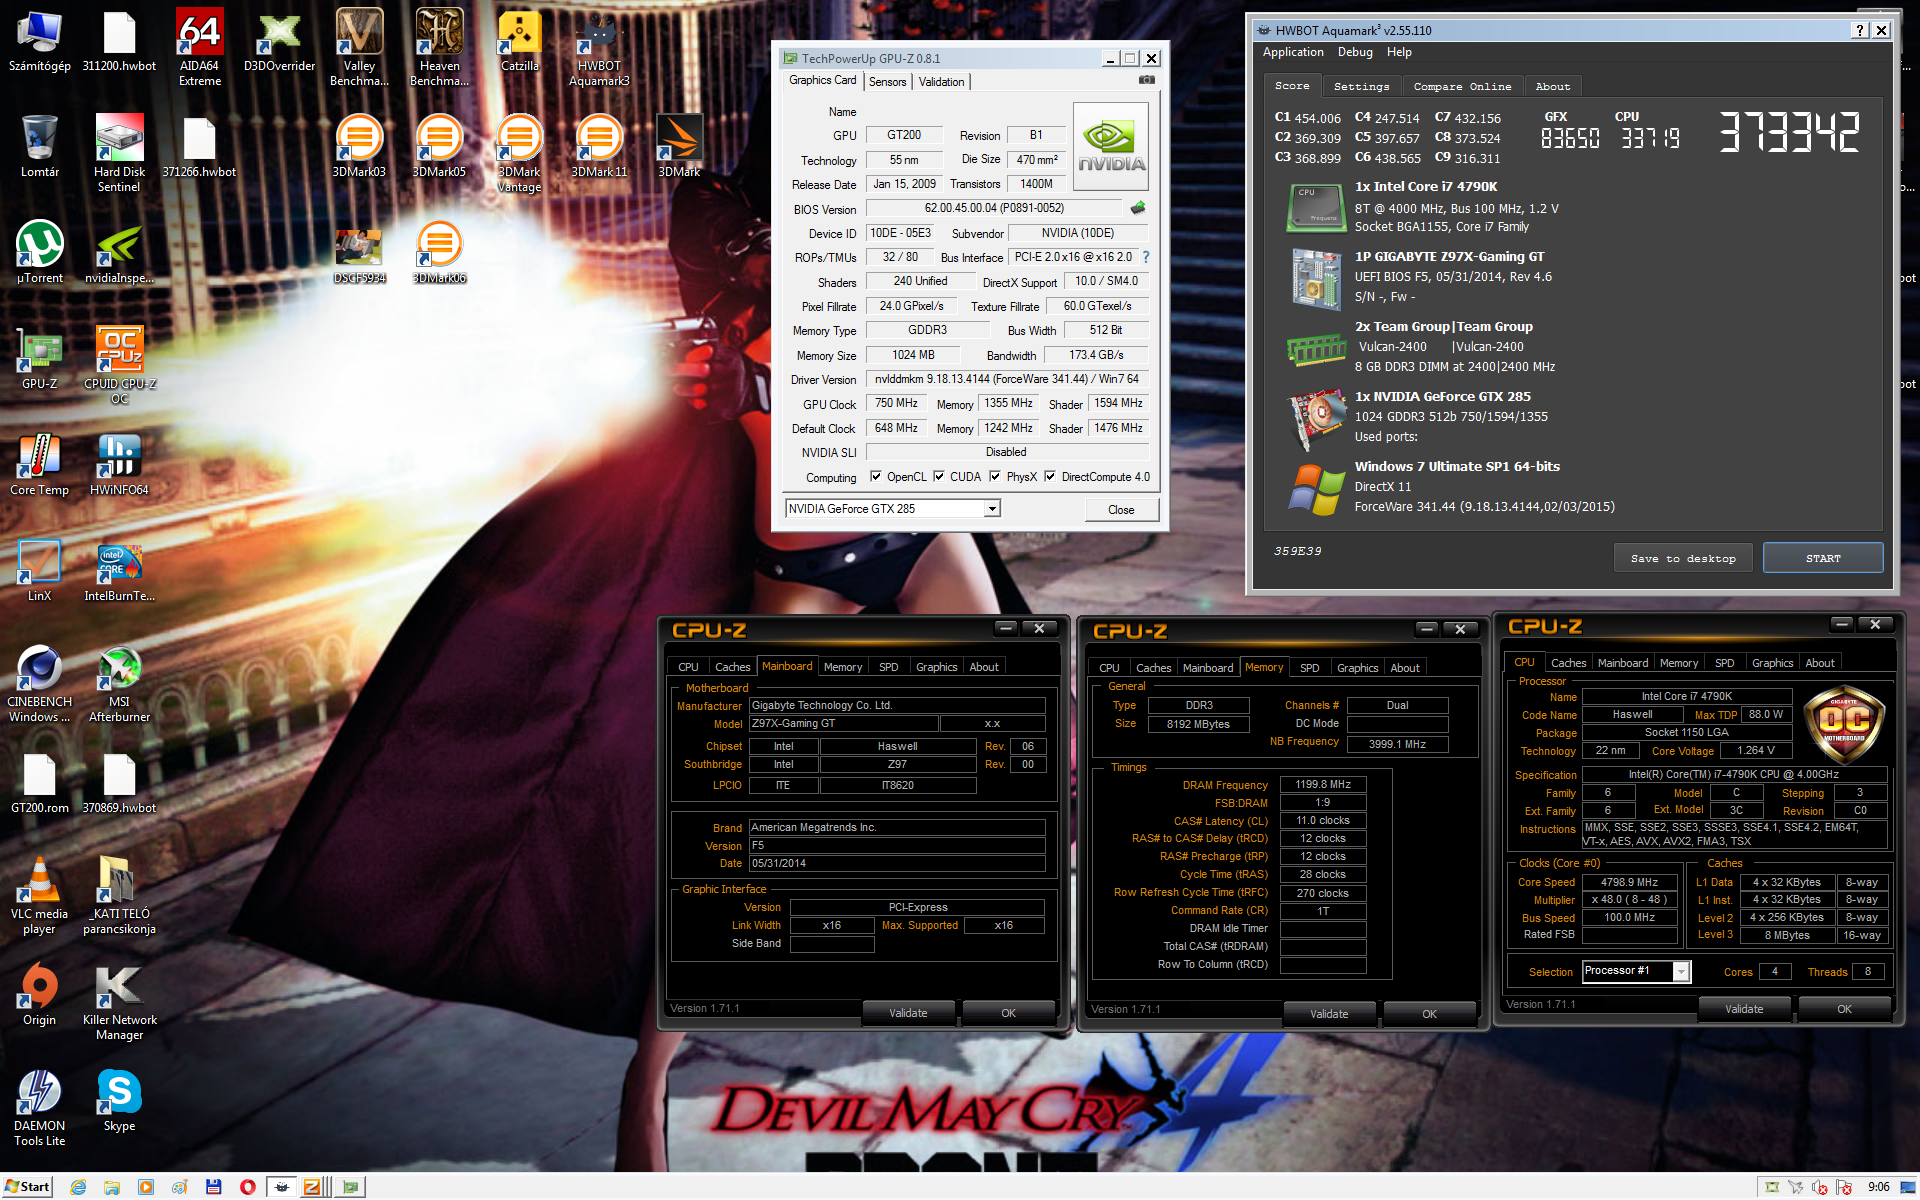Launch the 3DMark06 desktop shortcut
Image resolution: width=1920 pixels, height=1200 pixels.
pos(439,253)
